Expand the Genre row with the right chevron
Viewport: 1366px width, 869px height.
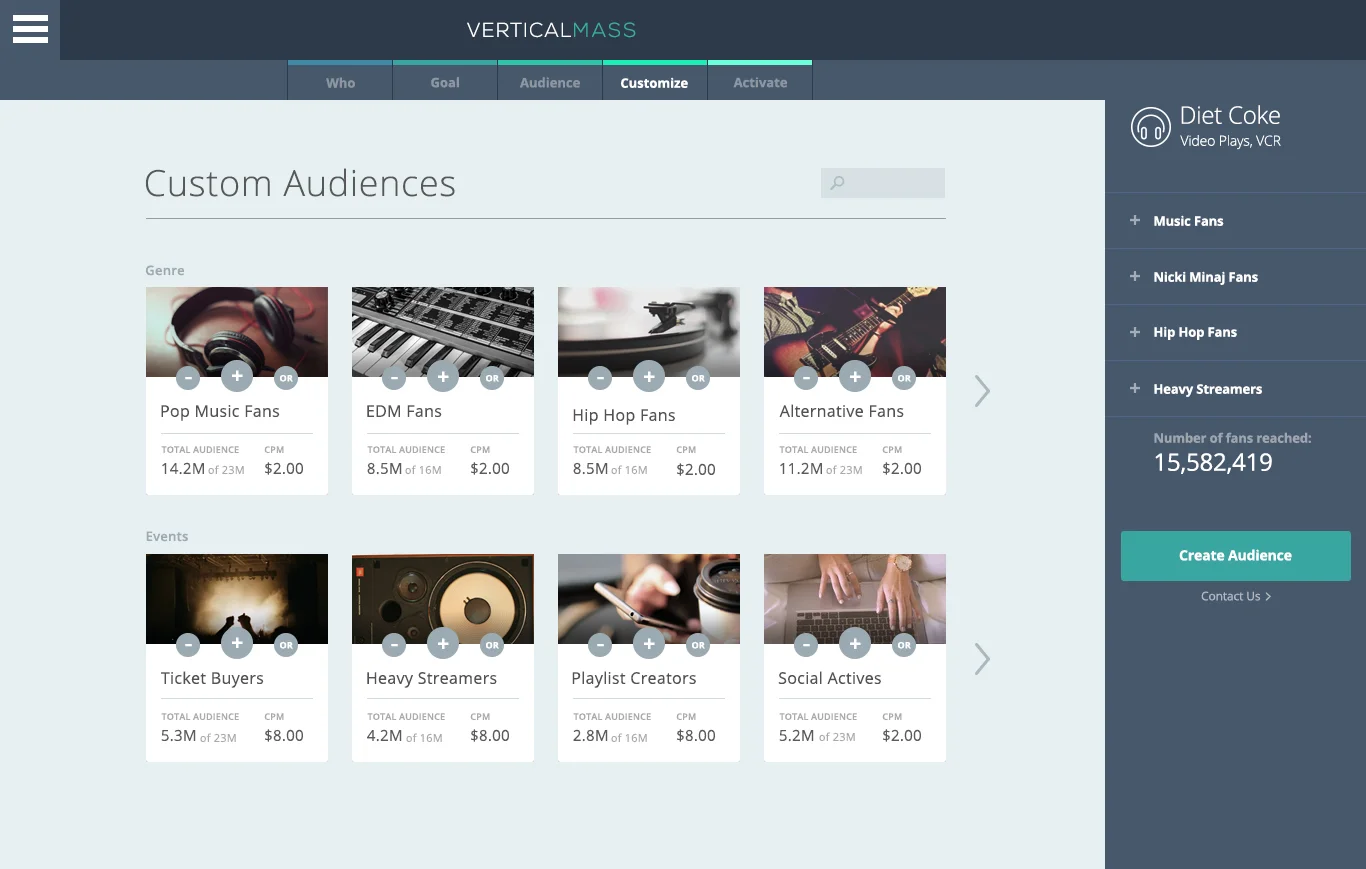point(981,391)
